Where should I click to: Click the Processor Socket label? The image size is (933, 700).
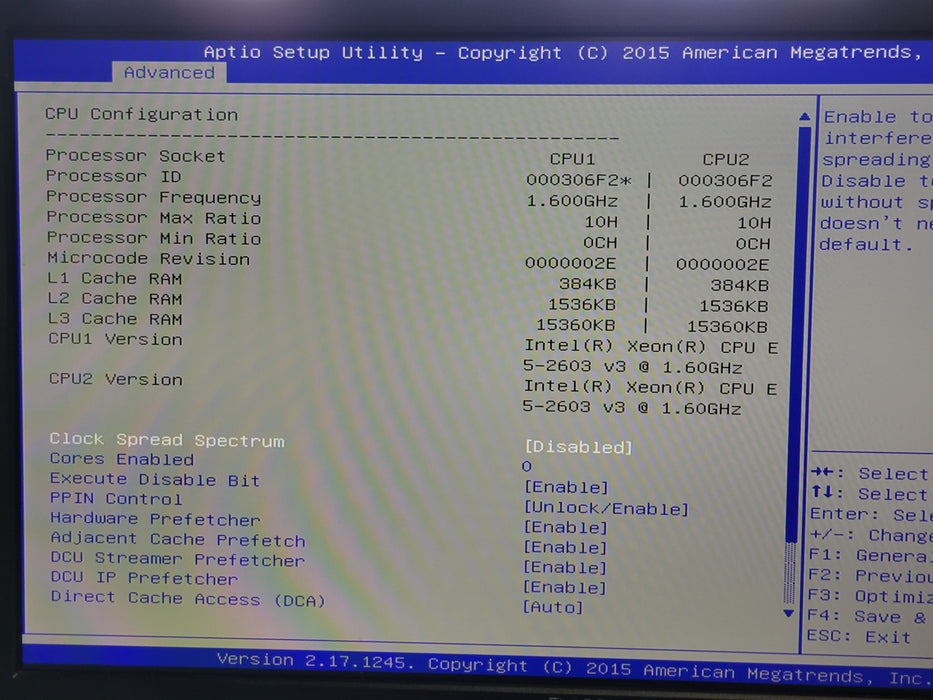click(x=136, y=156)
